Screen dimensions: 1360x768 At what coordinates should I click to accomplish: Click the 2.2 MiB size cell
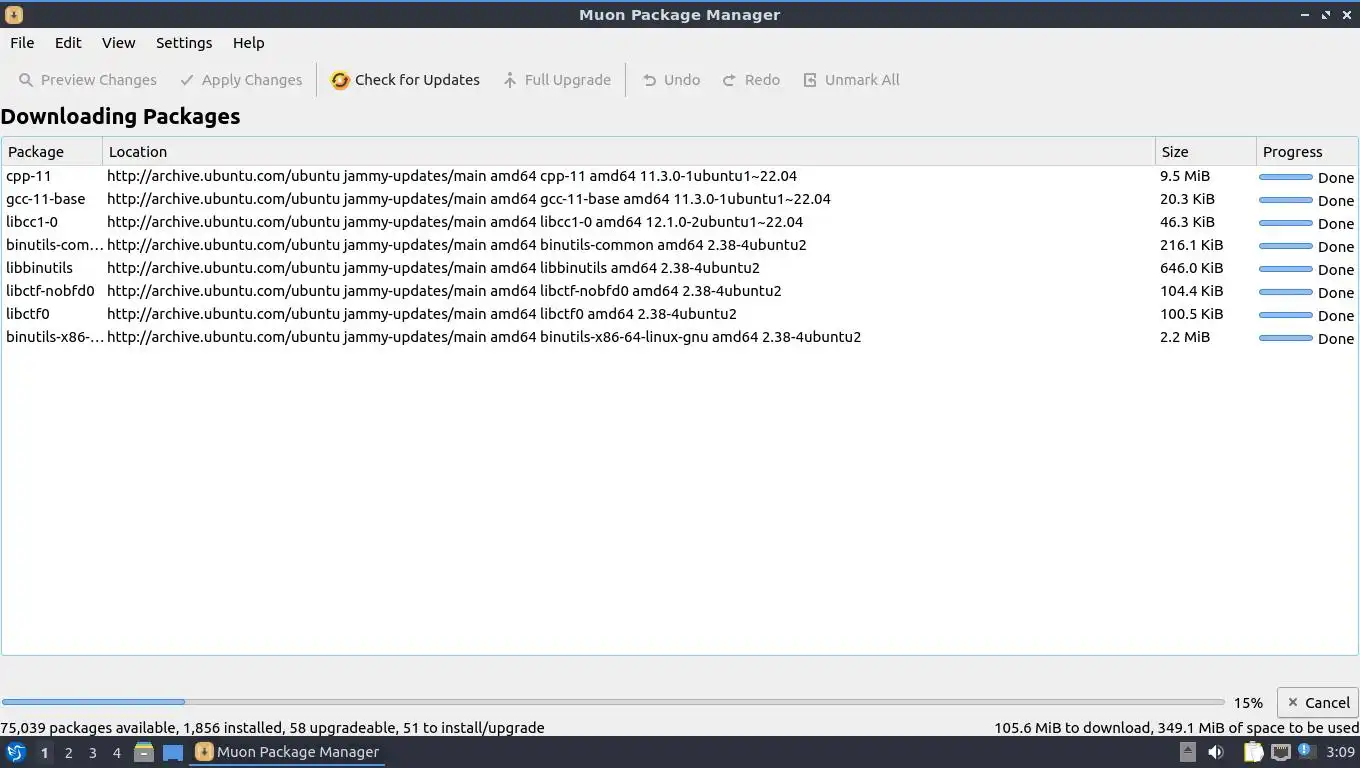click(x=1185, y=337)
